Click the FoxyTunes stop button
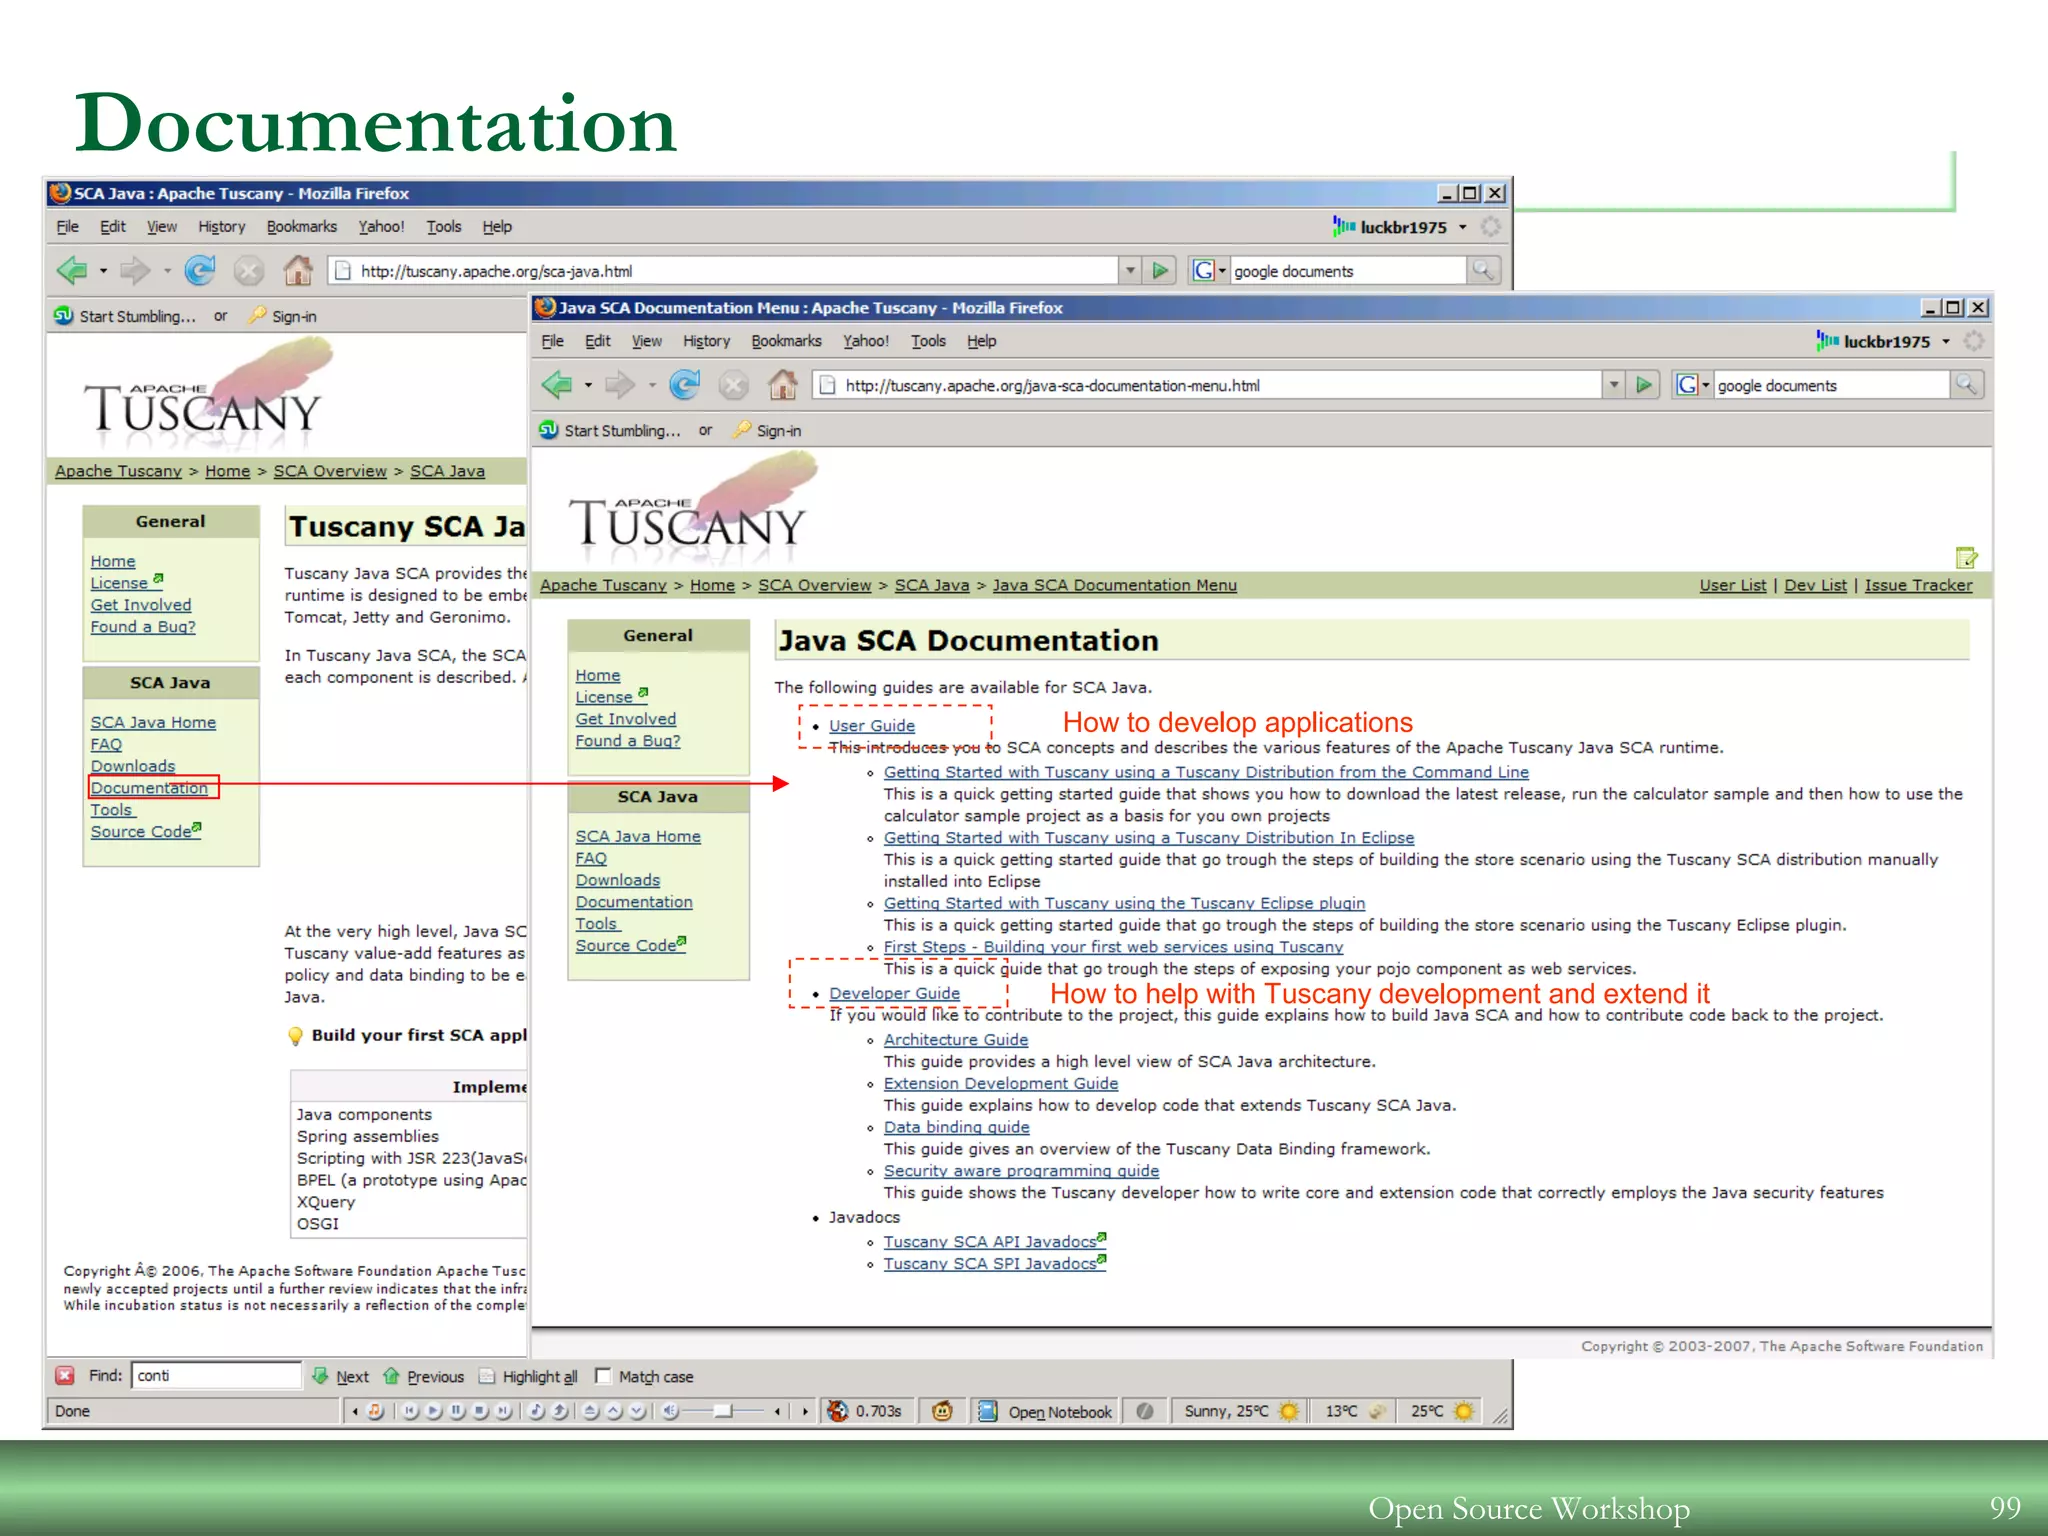Viewport: 2048px width, 1536px height. tap(480, 1411)
